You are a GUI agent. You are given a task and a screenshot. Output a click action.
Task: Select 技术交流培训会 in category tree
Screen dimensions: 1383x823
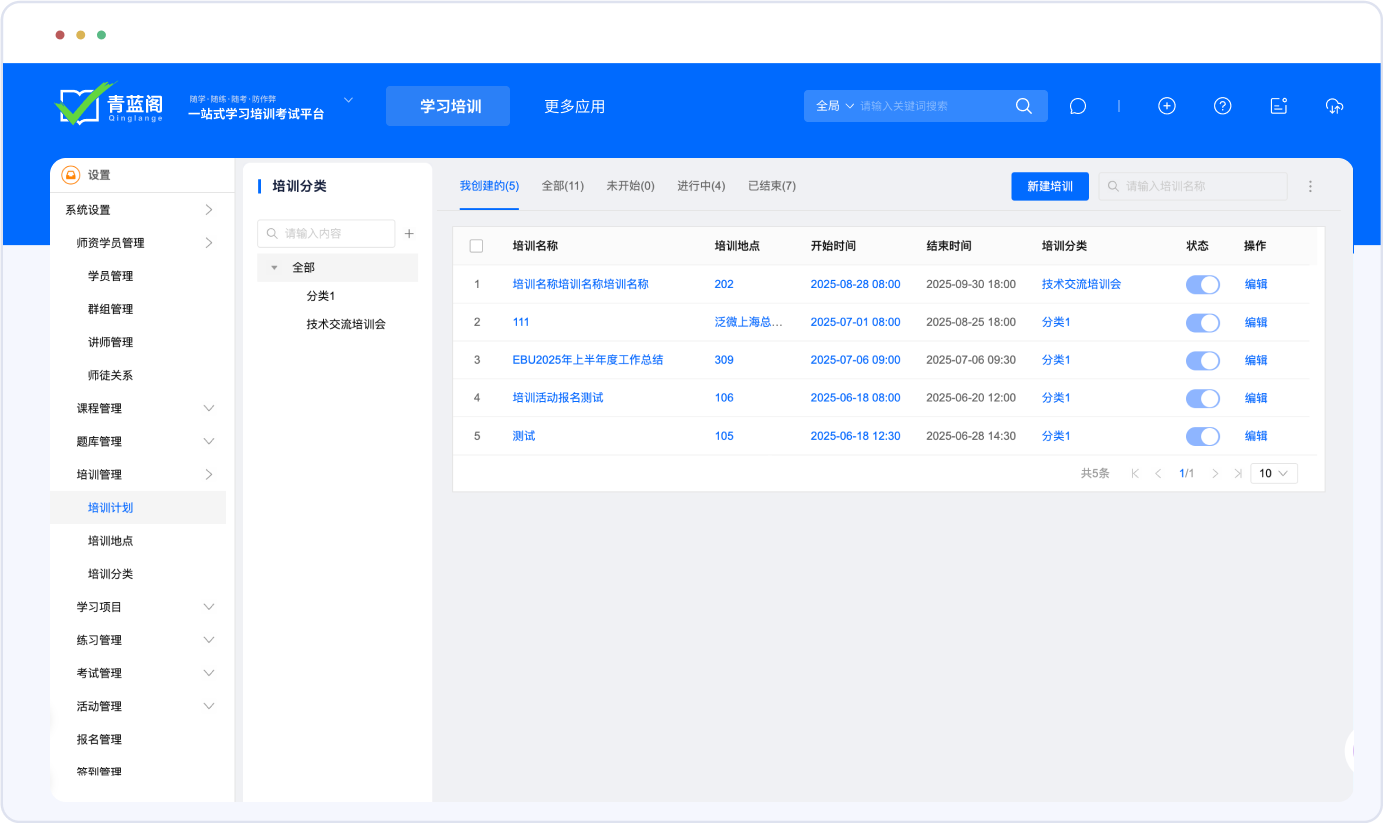pos(346,324)
